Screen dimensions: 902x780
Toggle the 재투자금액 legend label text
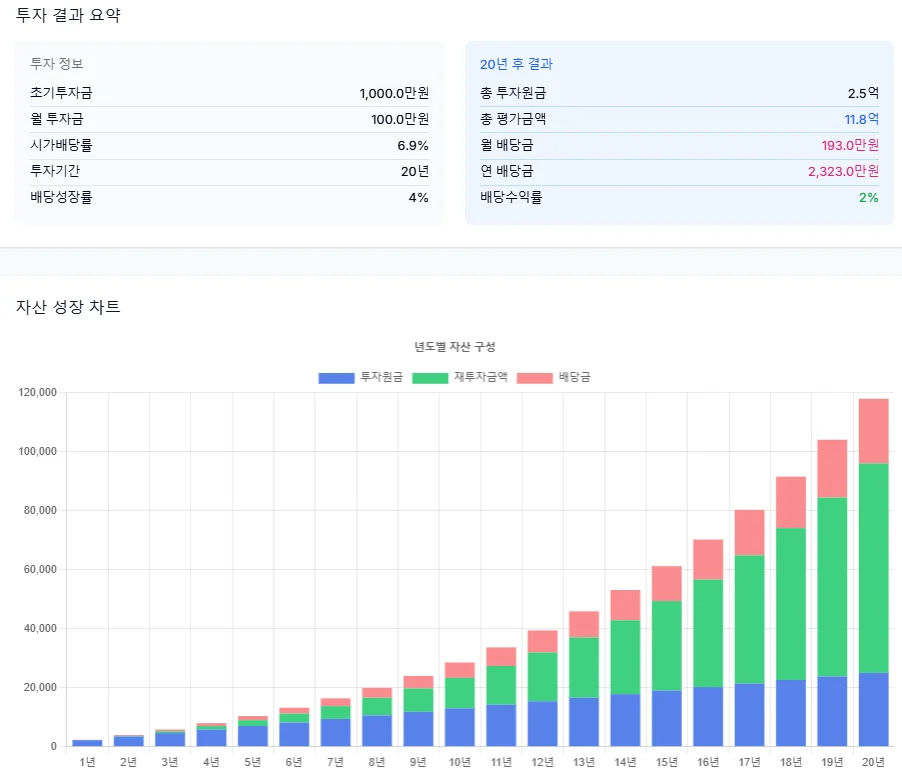click(x=481, y=377)
